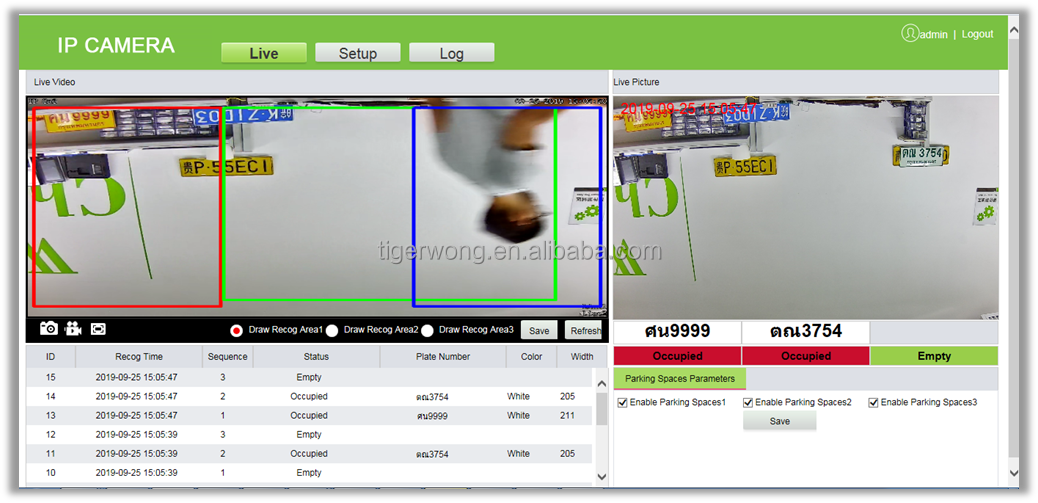The image size is (1038, 503).
Task: Take a snapshot with the camera icon
Action: coord(49,328)
